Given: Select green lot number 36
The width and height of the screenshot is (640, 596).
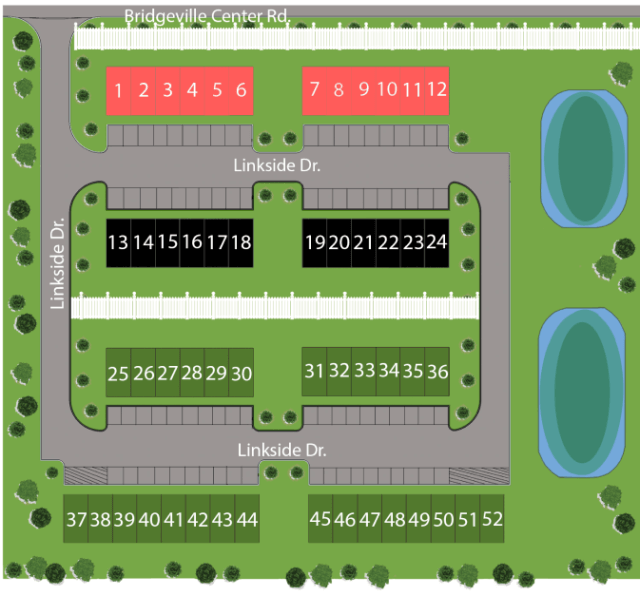Looking at the screenshot, I should click(437, 371).
